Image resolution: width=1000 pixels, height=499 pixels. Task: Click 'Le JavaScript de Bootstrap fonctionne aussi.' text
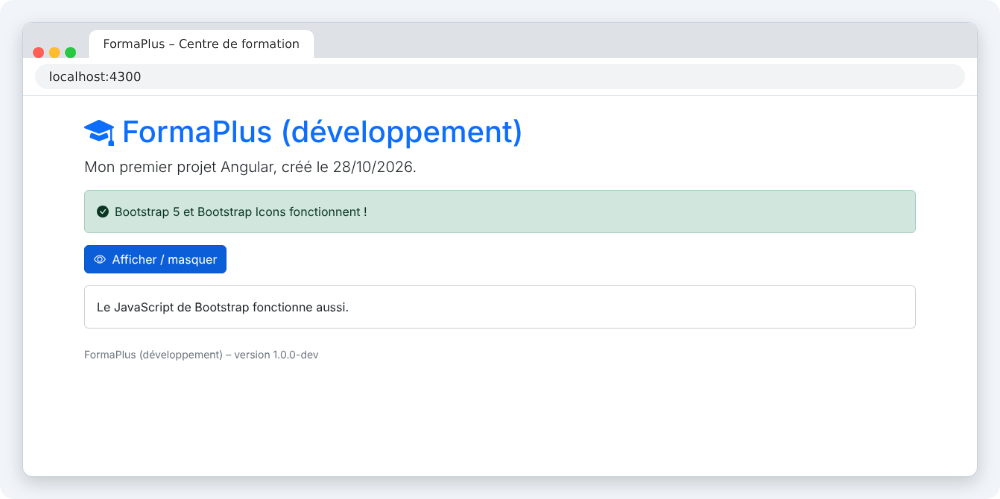pos(223,307)
